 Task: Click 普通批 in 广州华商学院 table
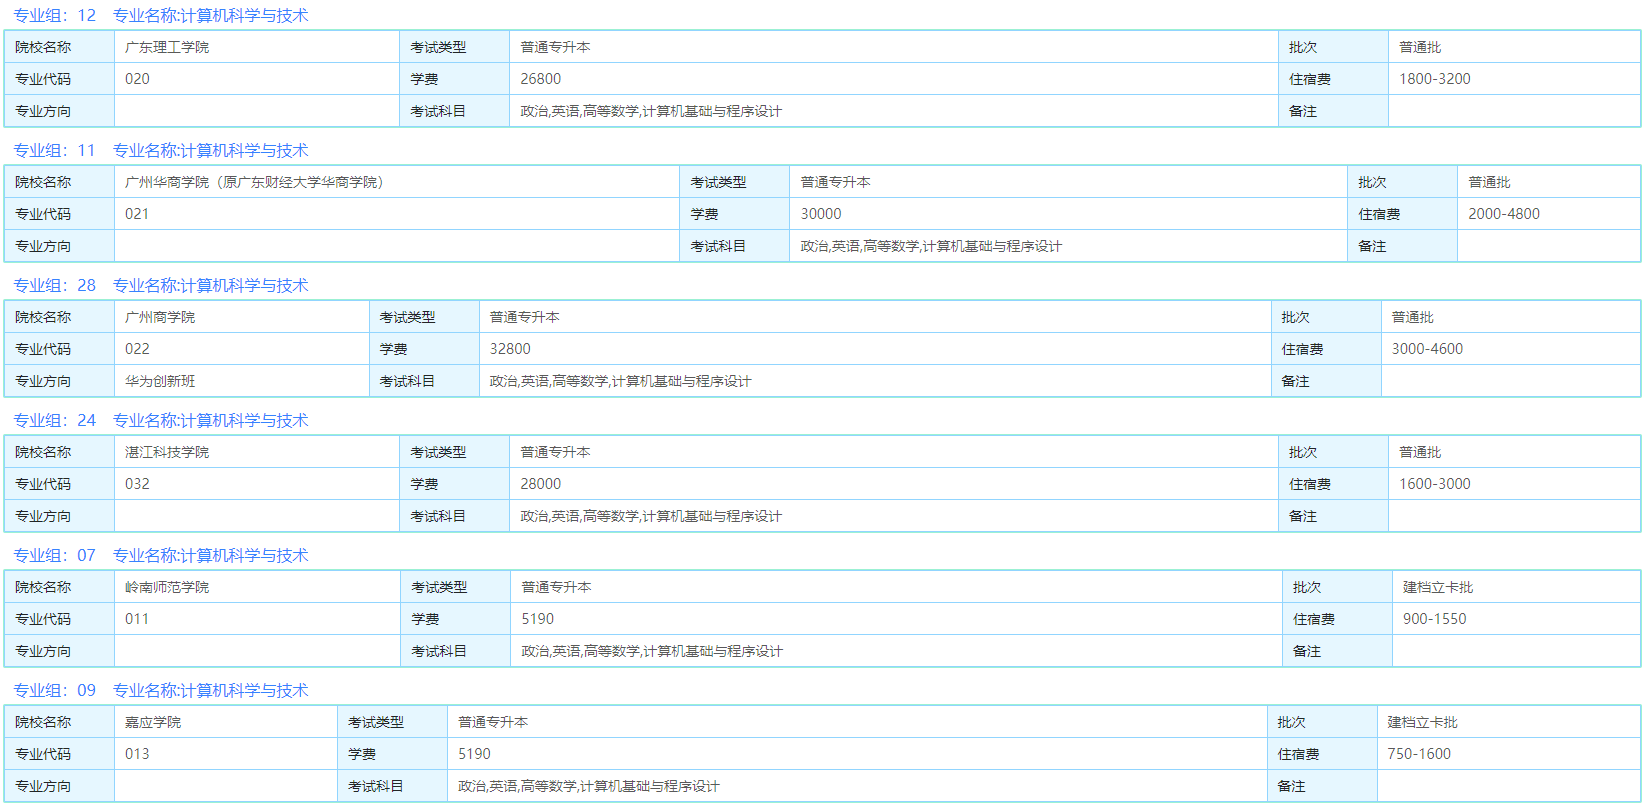(1489, 182)
